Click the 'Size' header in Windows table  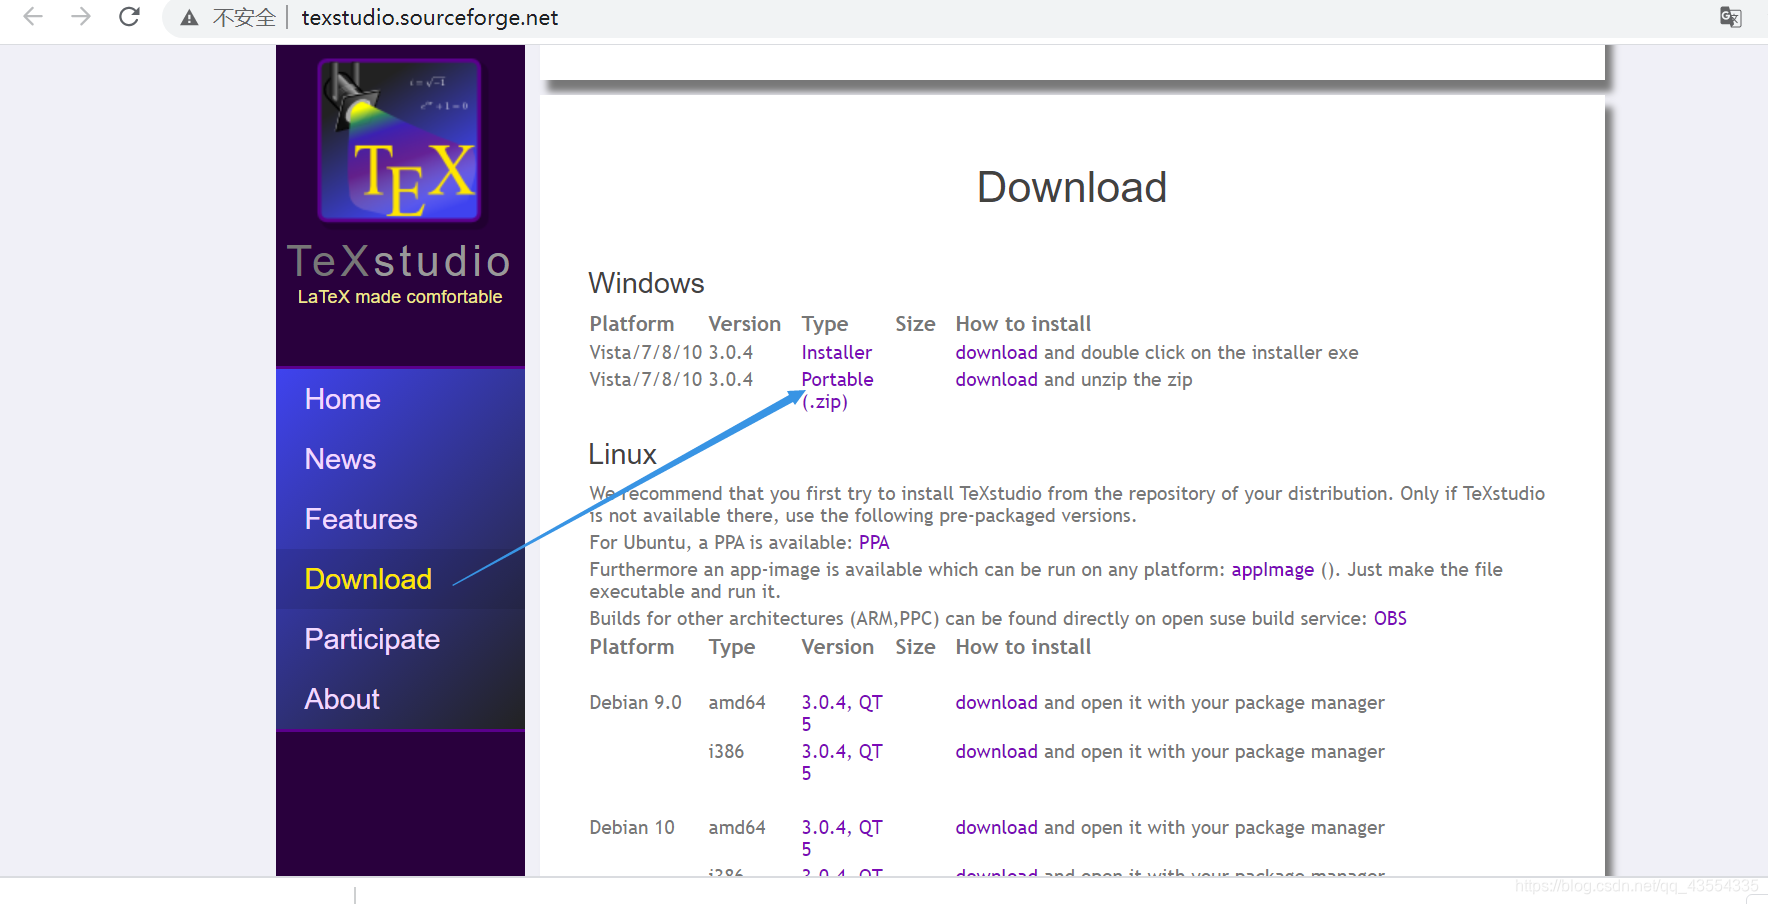[x=915, y=324]
